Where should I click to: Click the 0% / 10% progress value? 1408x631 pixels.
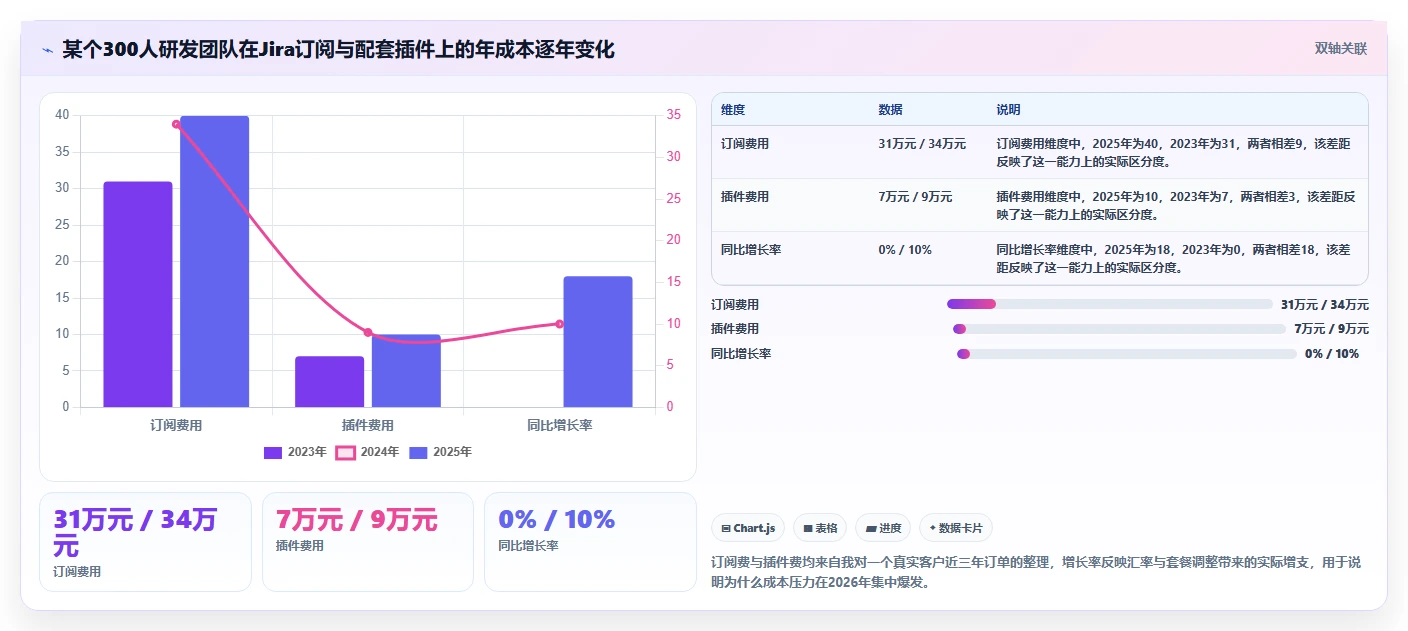(x=1332, y=354)
